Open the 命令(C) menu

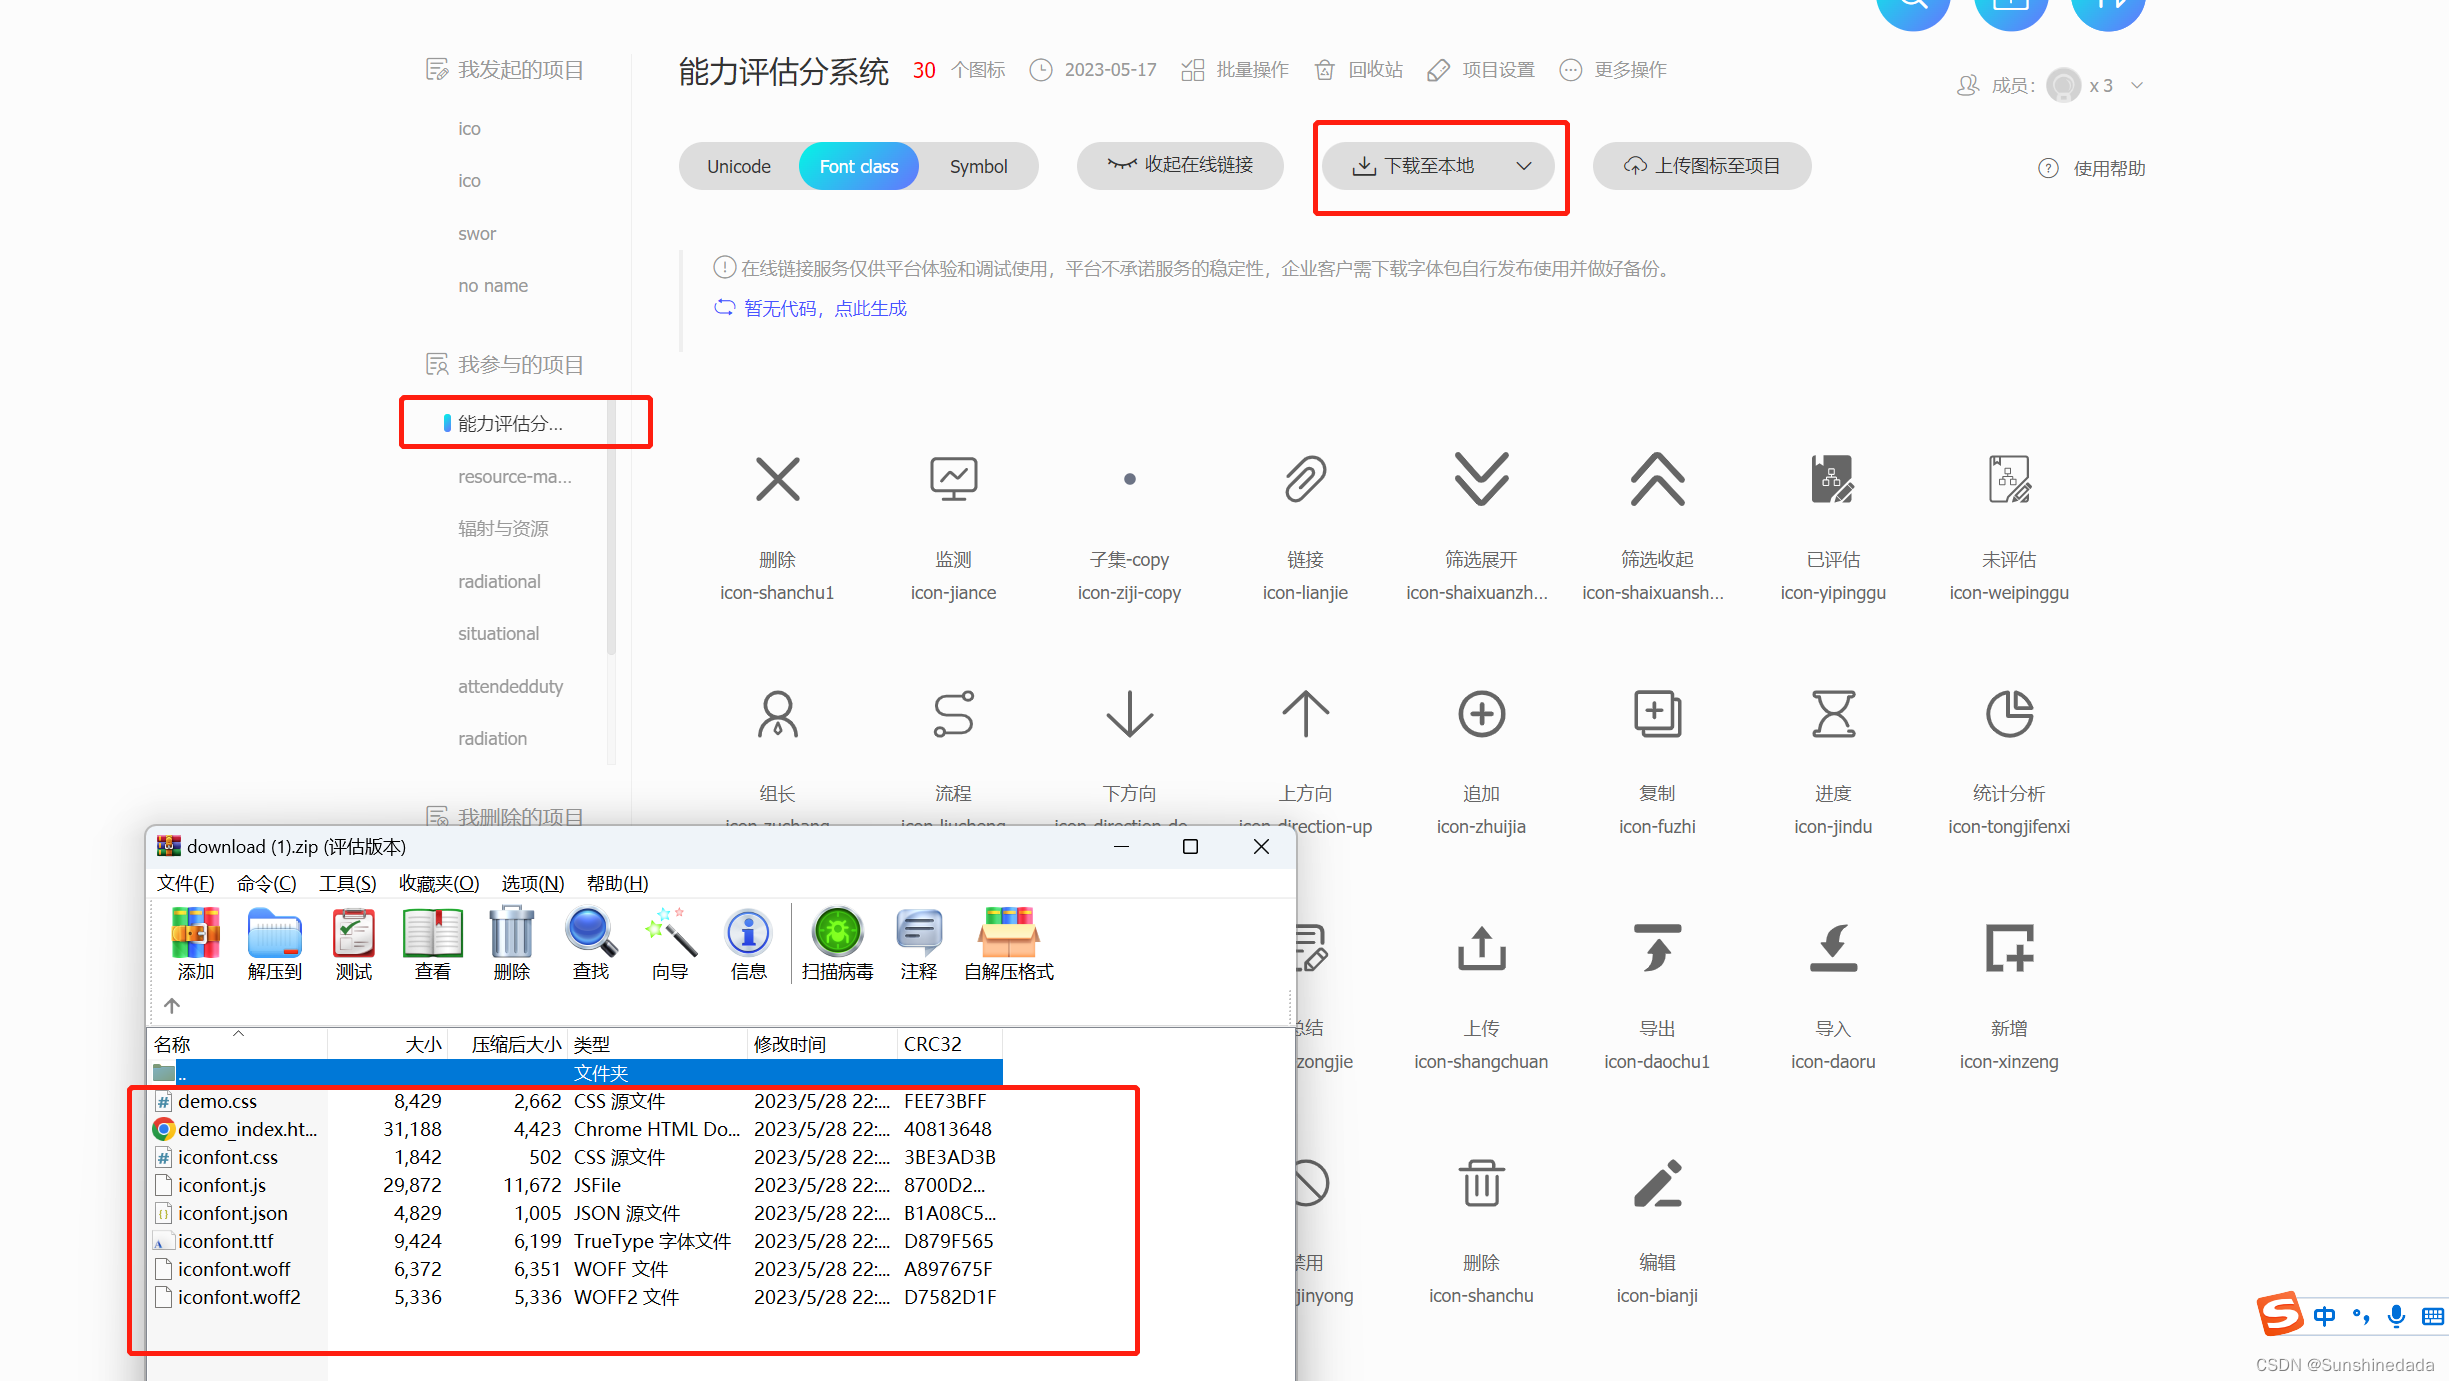(x=266, y=883)
